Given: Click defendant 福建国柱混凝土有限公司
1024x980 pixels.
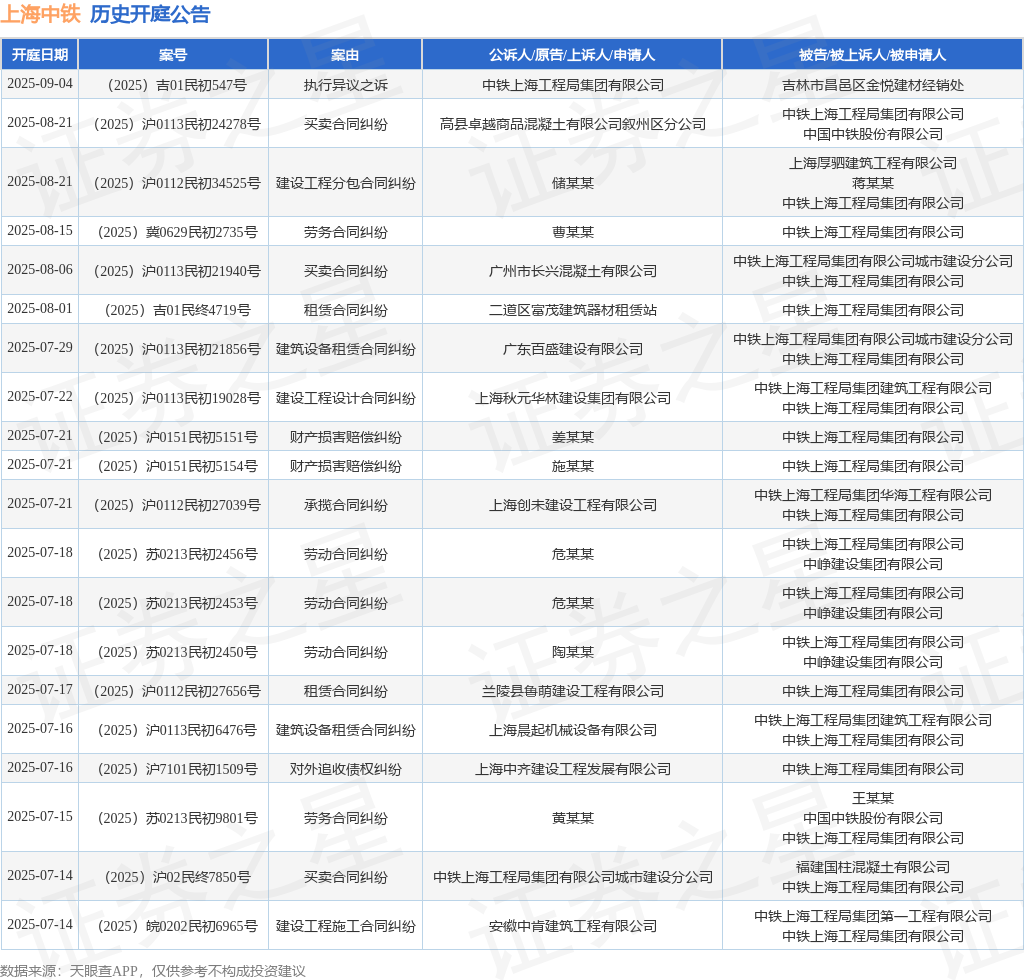Looking at the screenshot, I should click(872, 867).
